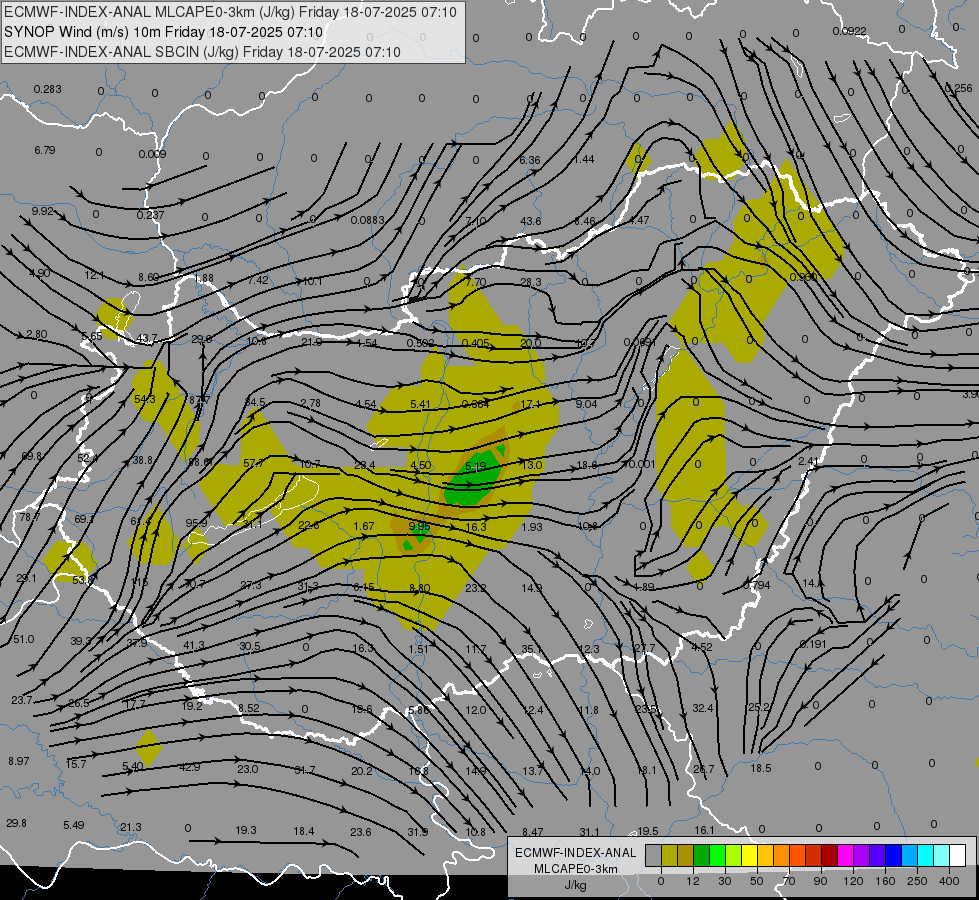This screenshot has height=900, width=979.
Task: Click the map value '9.92'
Action: coord(42,211)
